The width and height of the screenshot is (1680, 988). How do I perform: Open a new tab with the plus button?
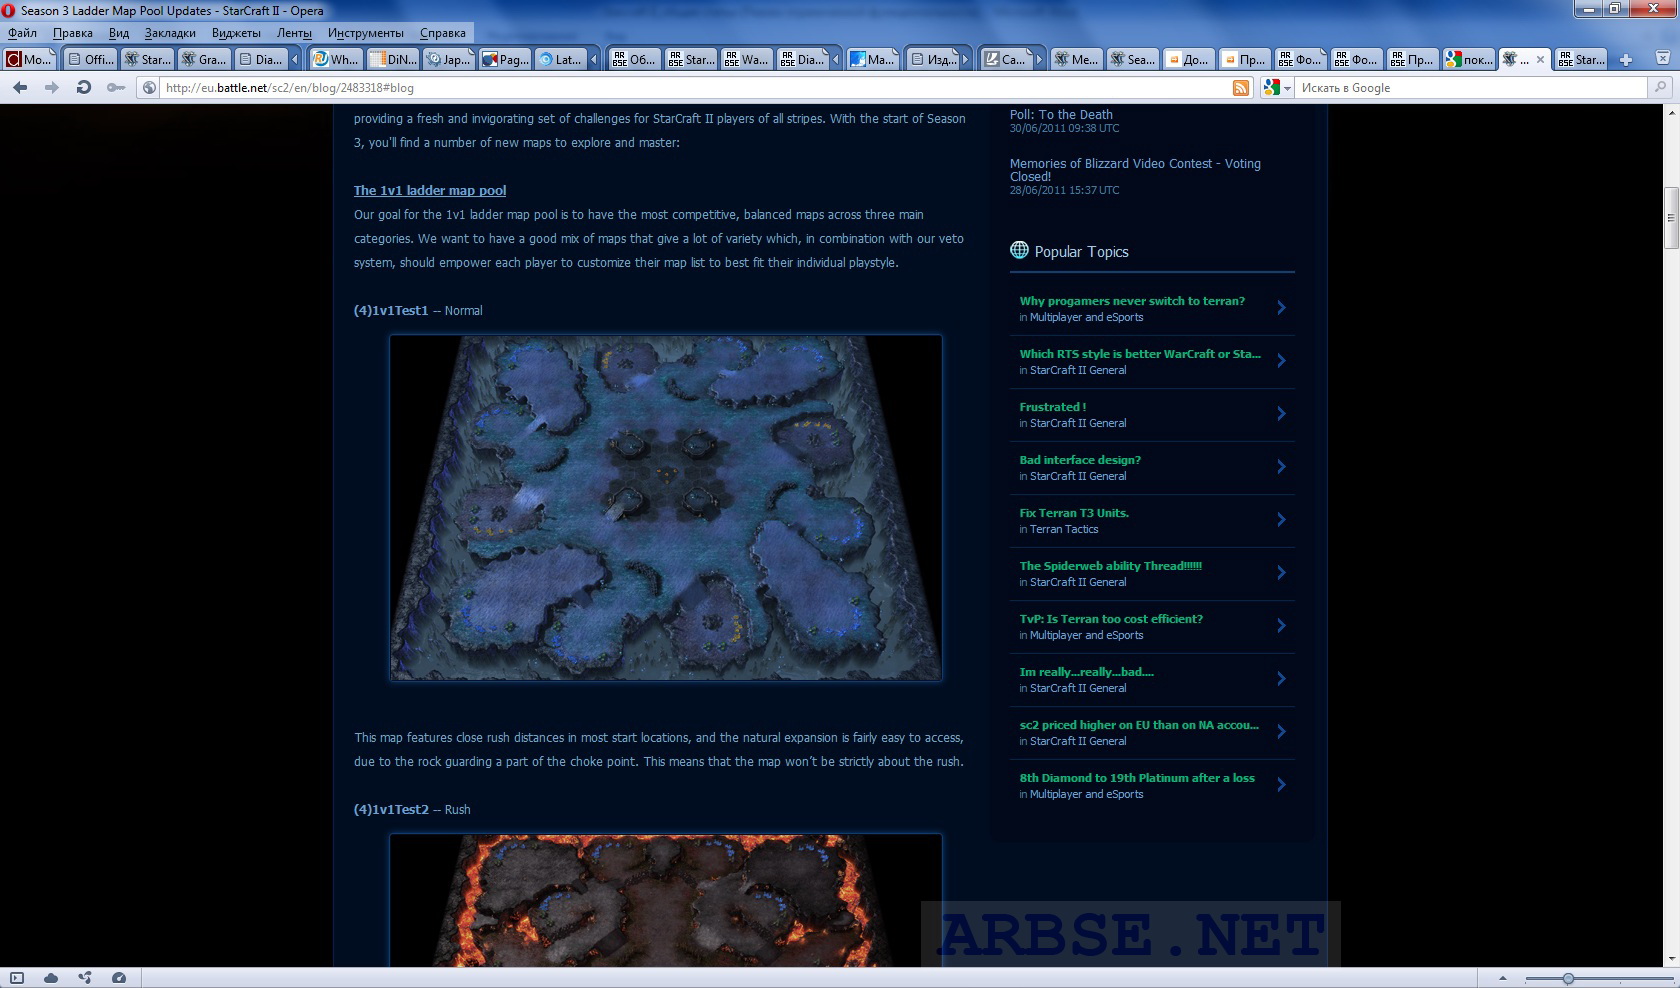1626,60
